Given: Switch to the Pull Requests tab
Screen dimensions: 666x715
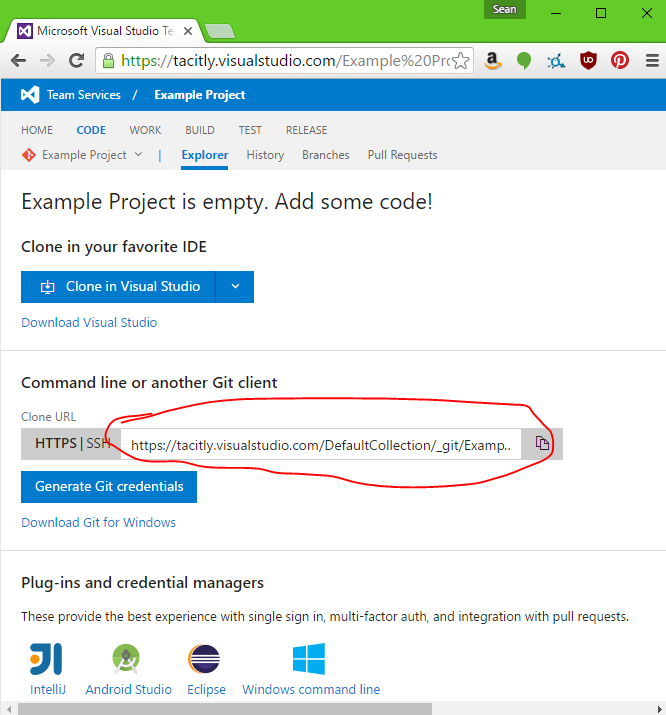Looking at the screenshot, I should 402,155.
